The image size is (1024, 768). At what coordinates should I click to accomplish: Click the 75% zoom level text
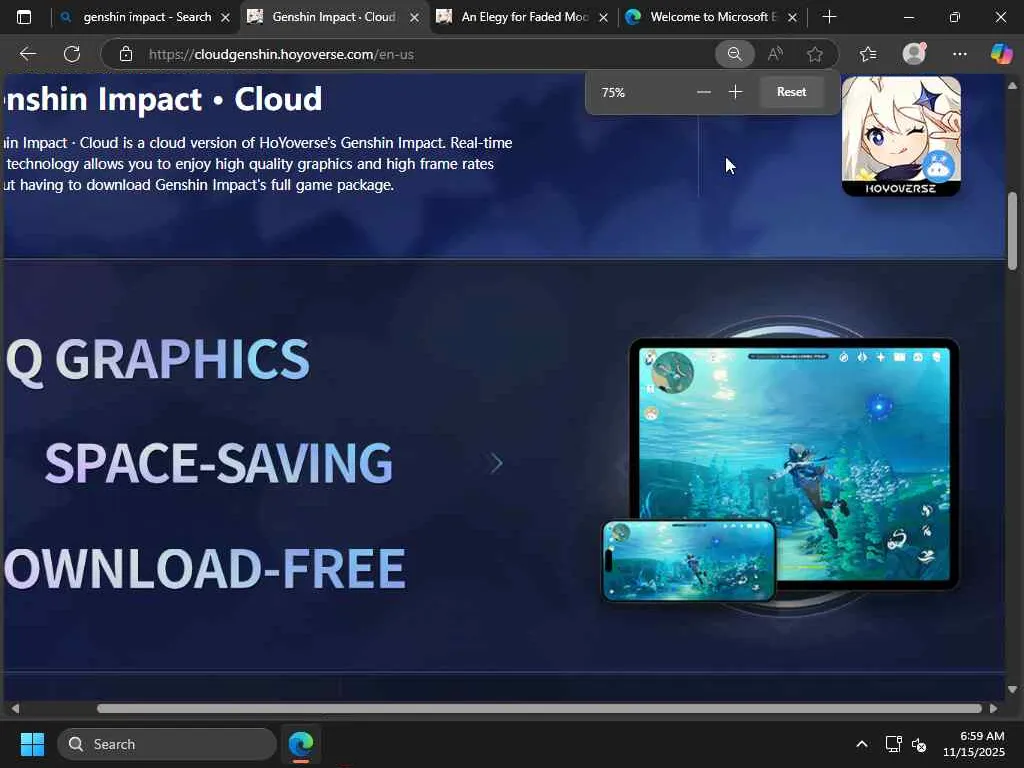tap(613, 92)
